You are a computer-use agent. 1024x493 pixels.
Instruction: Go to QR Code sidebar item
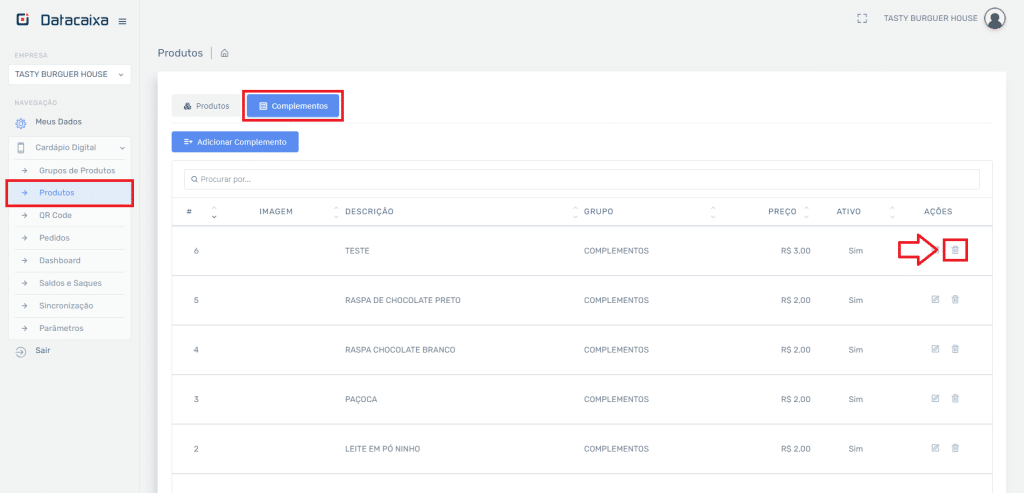pyautogui.click(x=55, y=215)
